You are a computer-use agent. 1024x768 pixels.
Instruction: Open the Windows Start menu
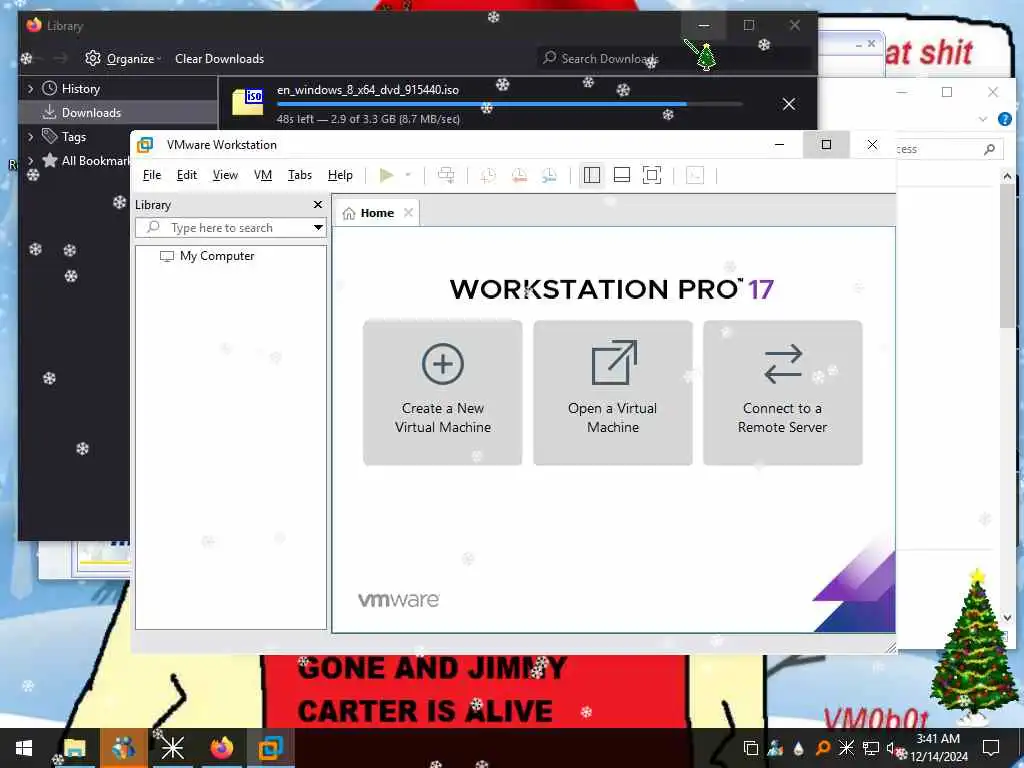click(24, 748)
